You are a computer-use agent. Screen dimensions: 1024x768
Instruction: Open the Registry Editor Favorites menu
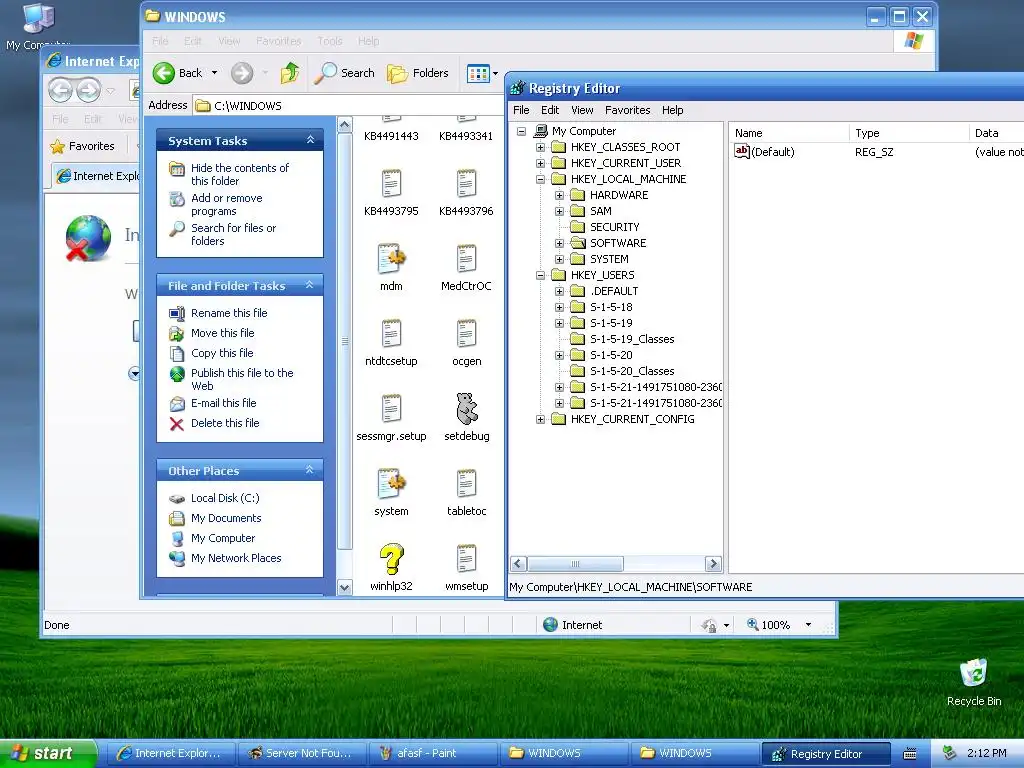tap(628, 110)
